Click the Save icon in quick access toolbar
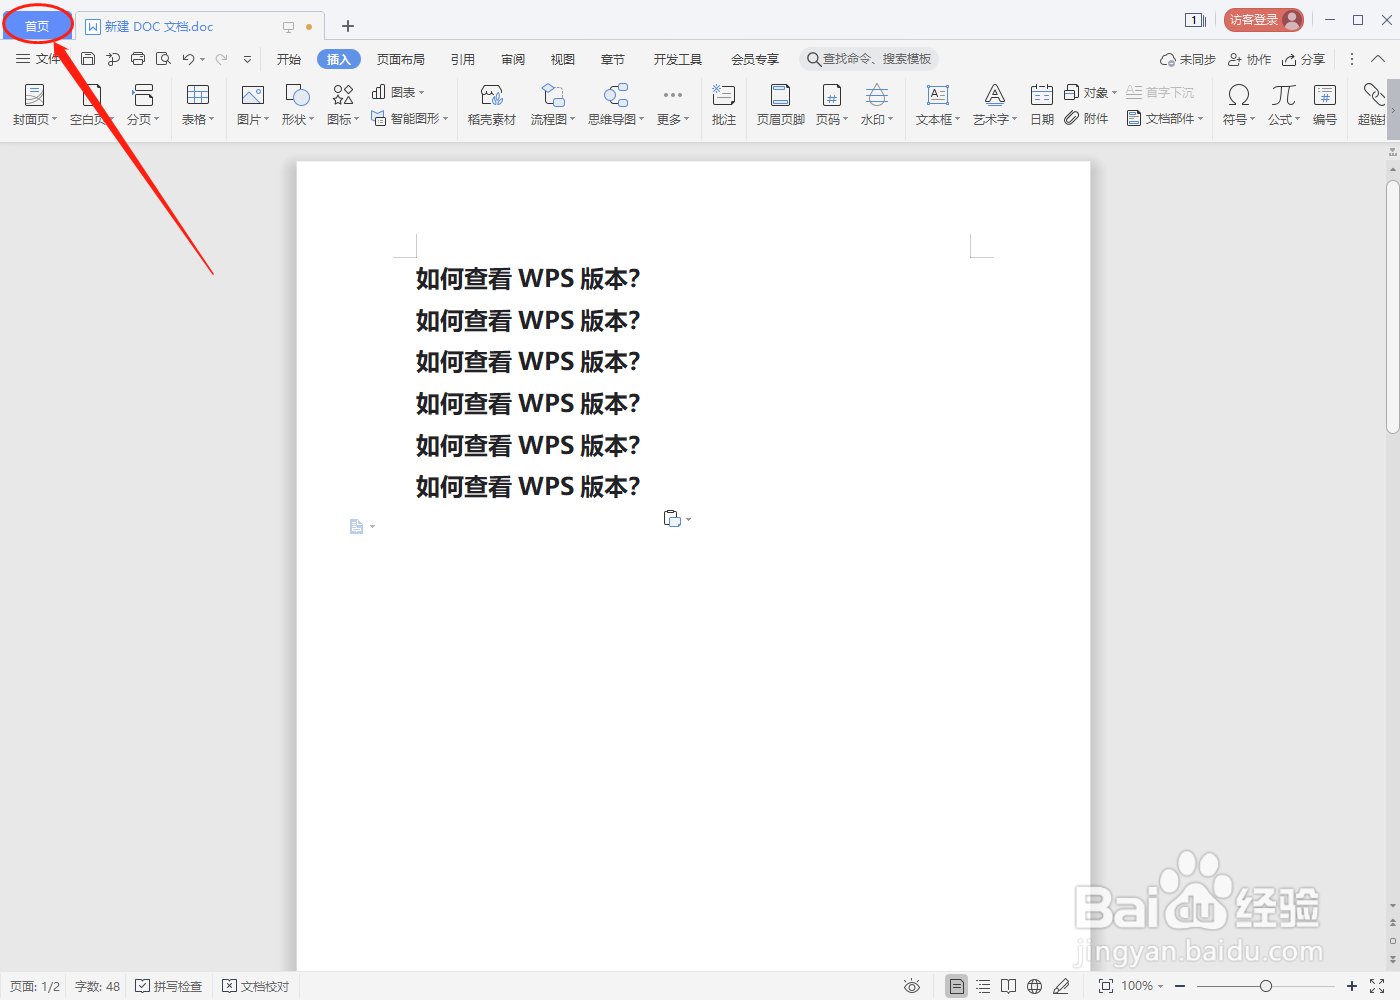This screenshot has width=1400, height=1000. coord(88,59)
